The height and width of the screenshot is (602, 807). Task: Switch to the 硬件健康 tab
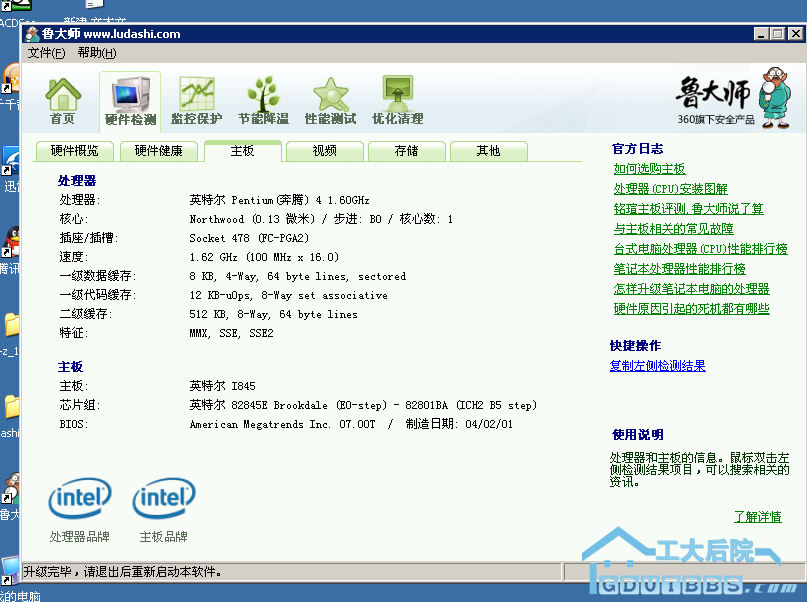pyautogui.click(x=159, y=151)
